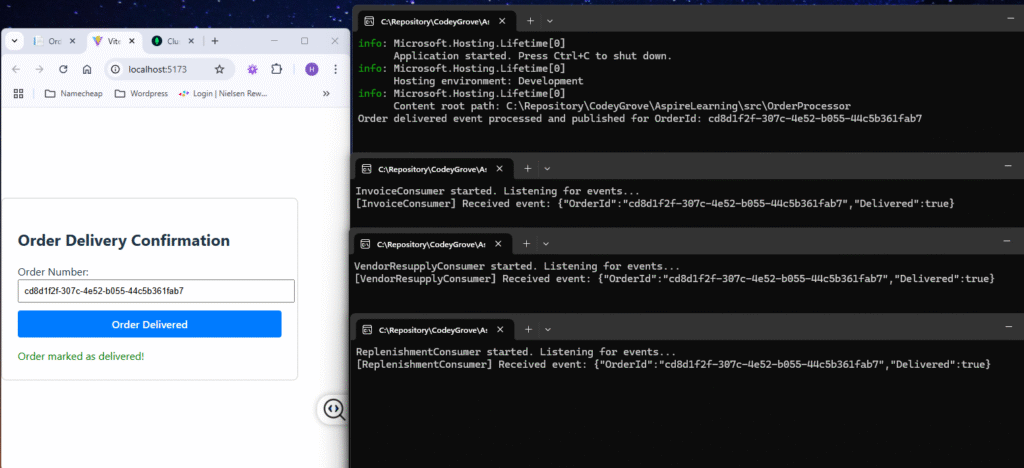Add a new tab in the VendorResupplyConsumer terminal
The height and width of the screenshot is (468, 1024).
click(x=526, y=244)
